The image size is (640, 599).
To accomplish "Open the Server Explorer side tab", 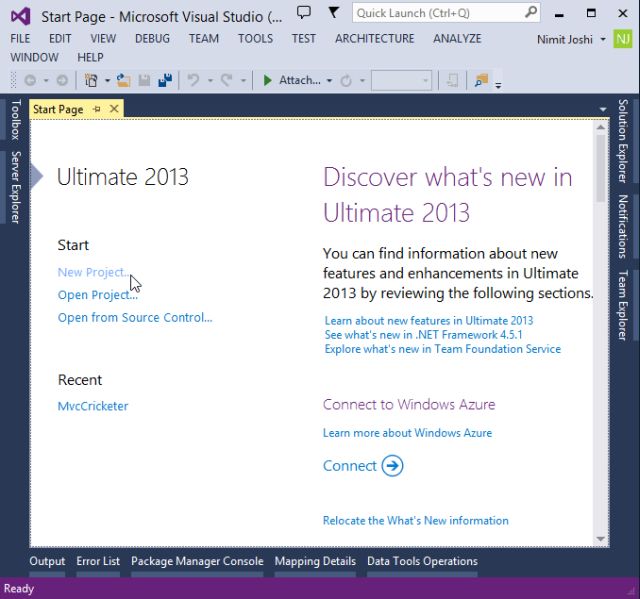I will pos(16,187).
